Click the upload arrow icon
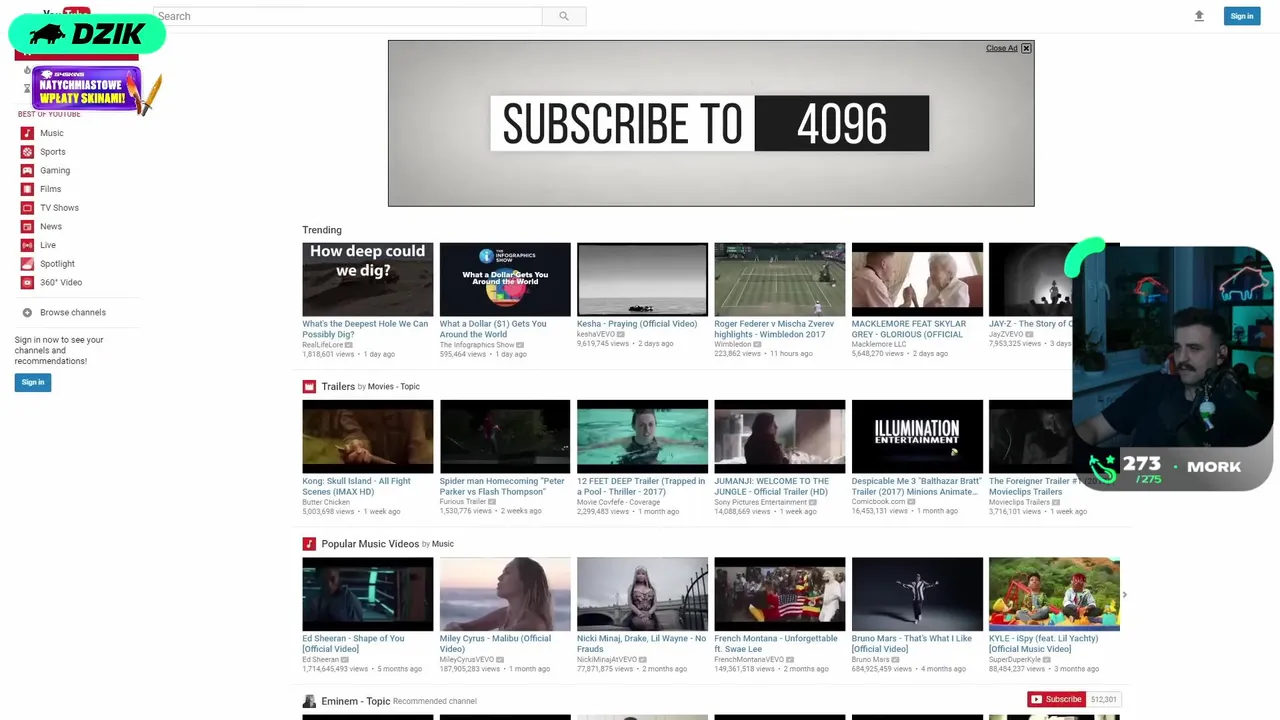Screen dimensions: 1280x720 click(x=1199, y=16)
